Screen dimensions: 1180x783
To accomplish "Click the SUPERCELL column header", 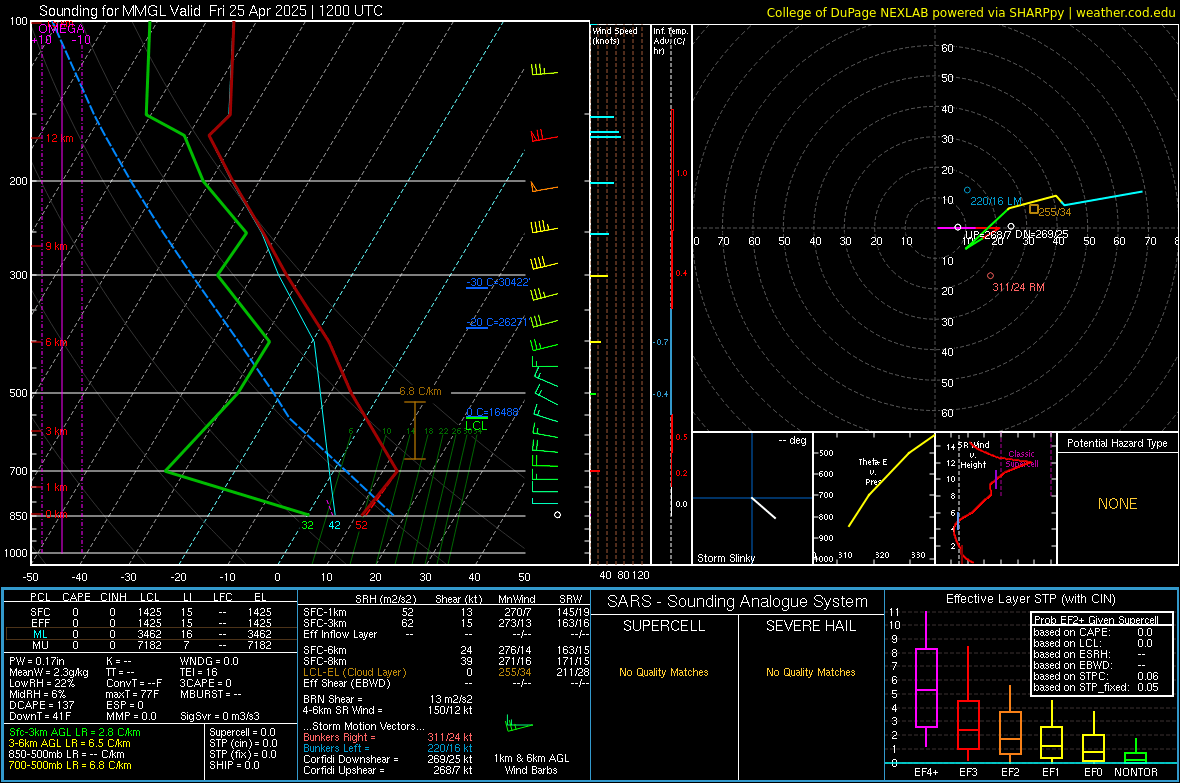I will pos(664,626).
